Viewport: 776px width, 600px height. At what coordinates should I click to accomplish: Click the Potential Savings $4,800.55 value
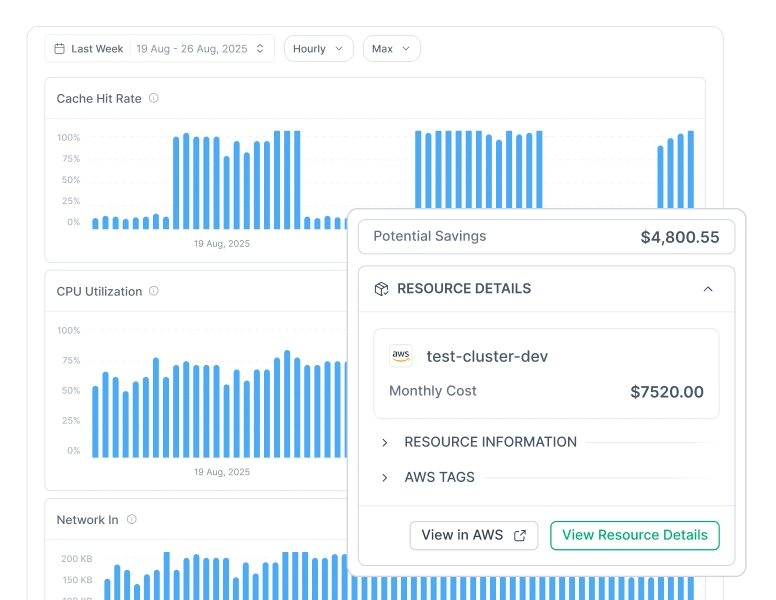[x=679, y=237]
